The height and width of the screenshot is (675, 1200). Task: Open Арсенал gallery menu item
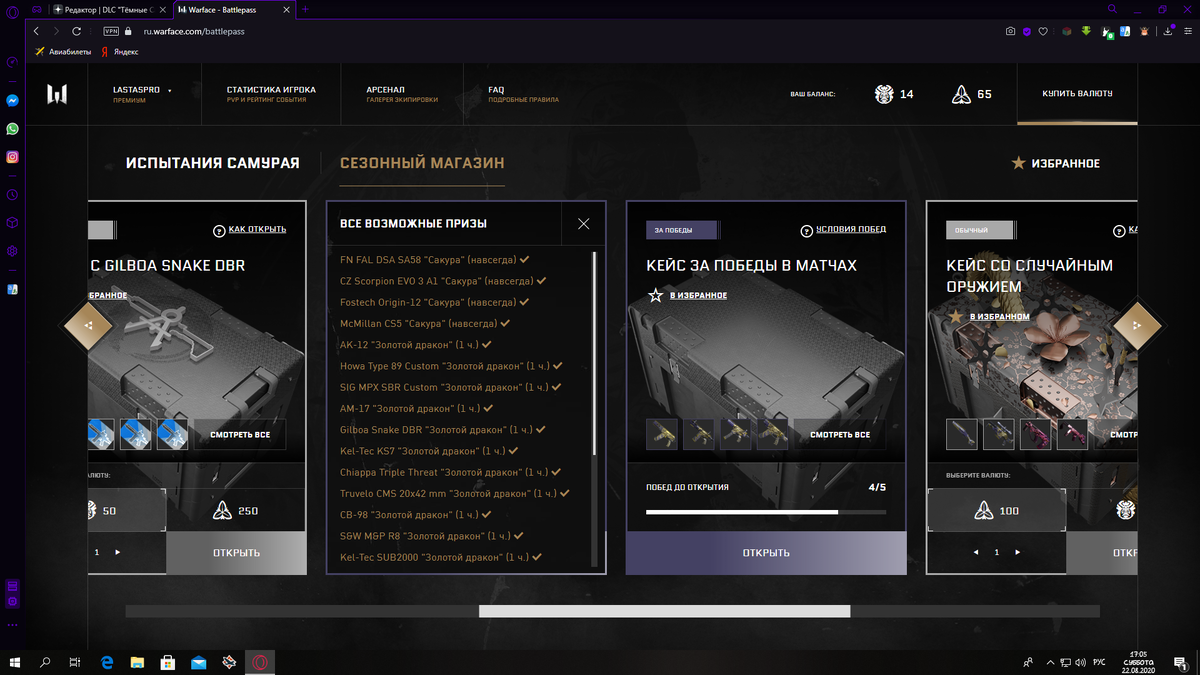(402, 94)
